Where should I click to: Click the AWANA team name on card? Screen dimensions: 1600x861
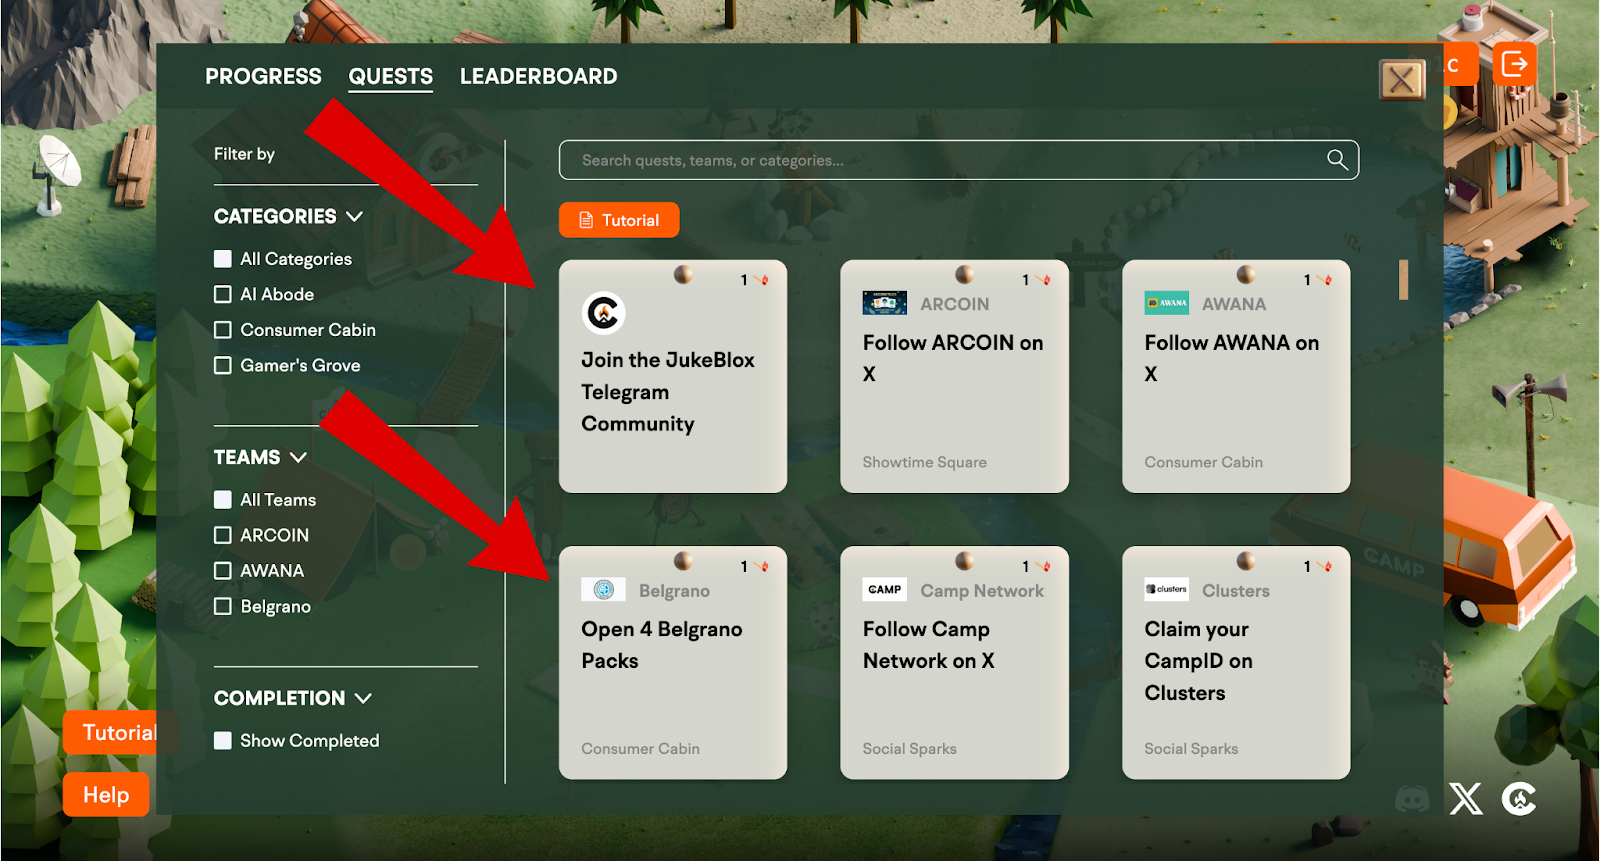tap(1234, 304)
